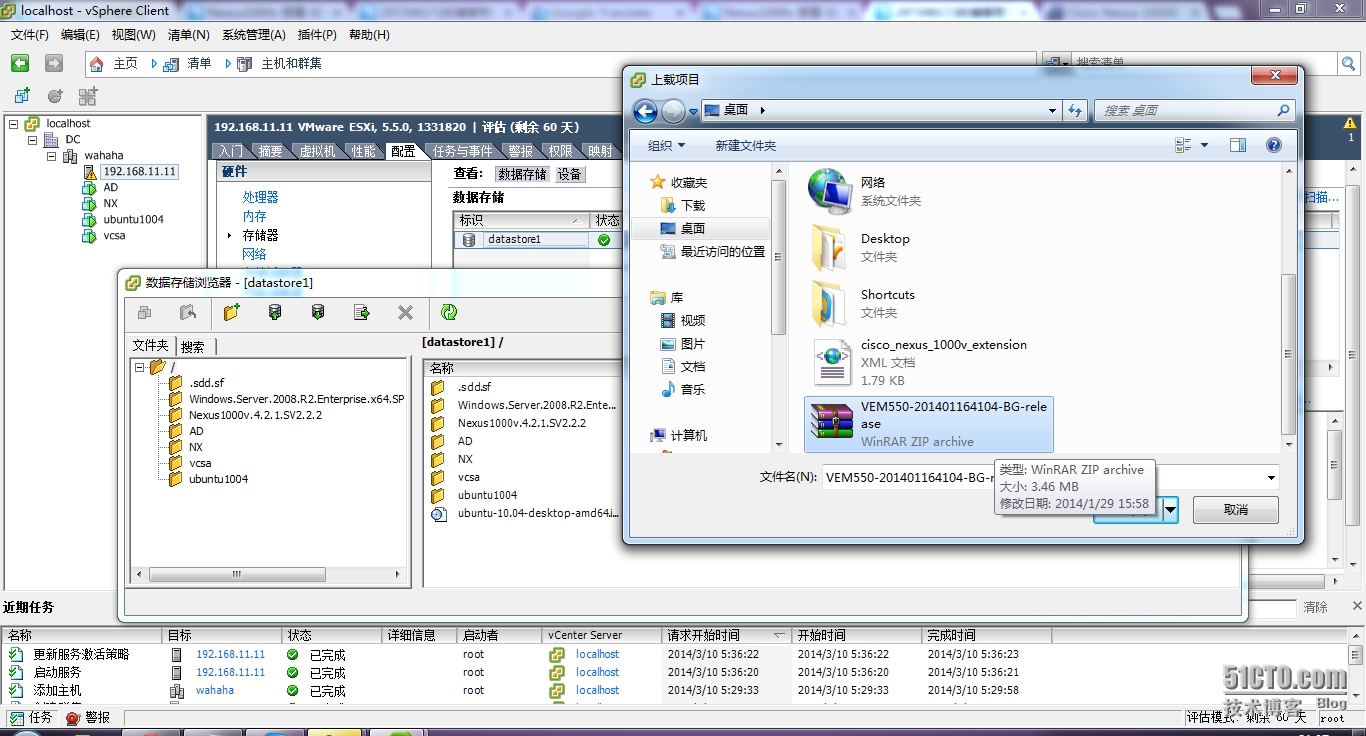
Task: Open the 系统管理(A) menu
Action: (x=253, y=35)
